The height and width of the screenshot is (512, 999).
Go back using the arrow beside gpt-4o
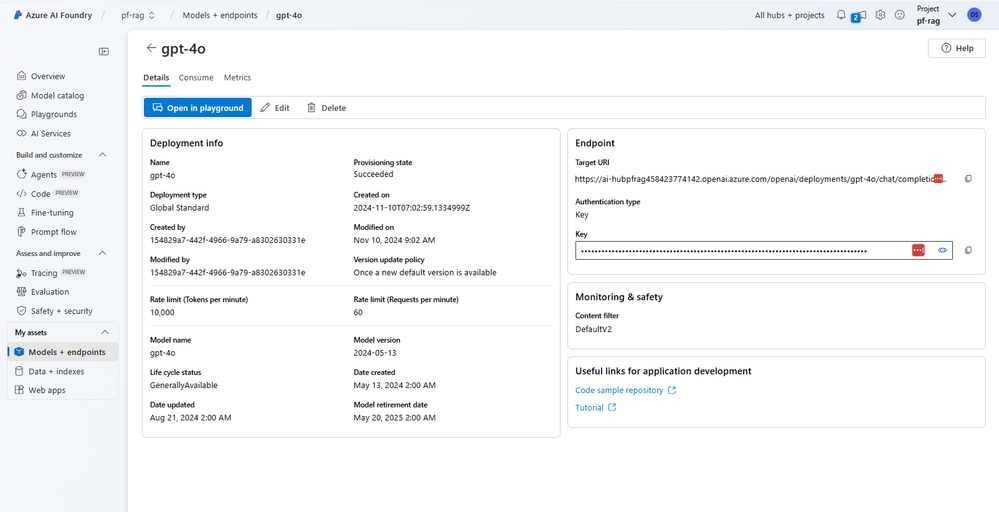(x=151, y=48)
